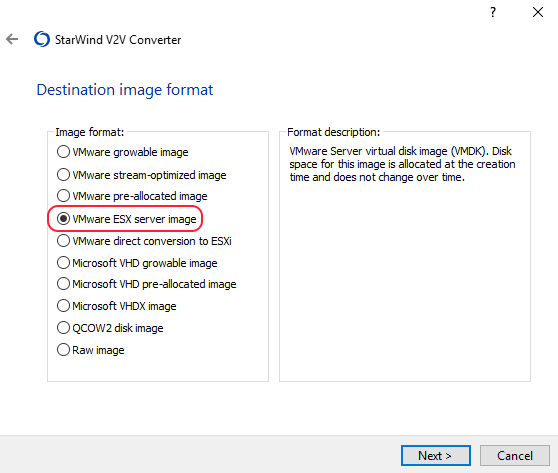Viewport: 558px width, 473px height.
Task: Select QCOW2 disk image option
Action: [110, 328]
